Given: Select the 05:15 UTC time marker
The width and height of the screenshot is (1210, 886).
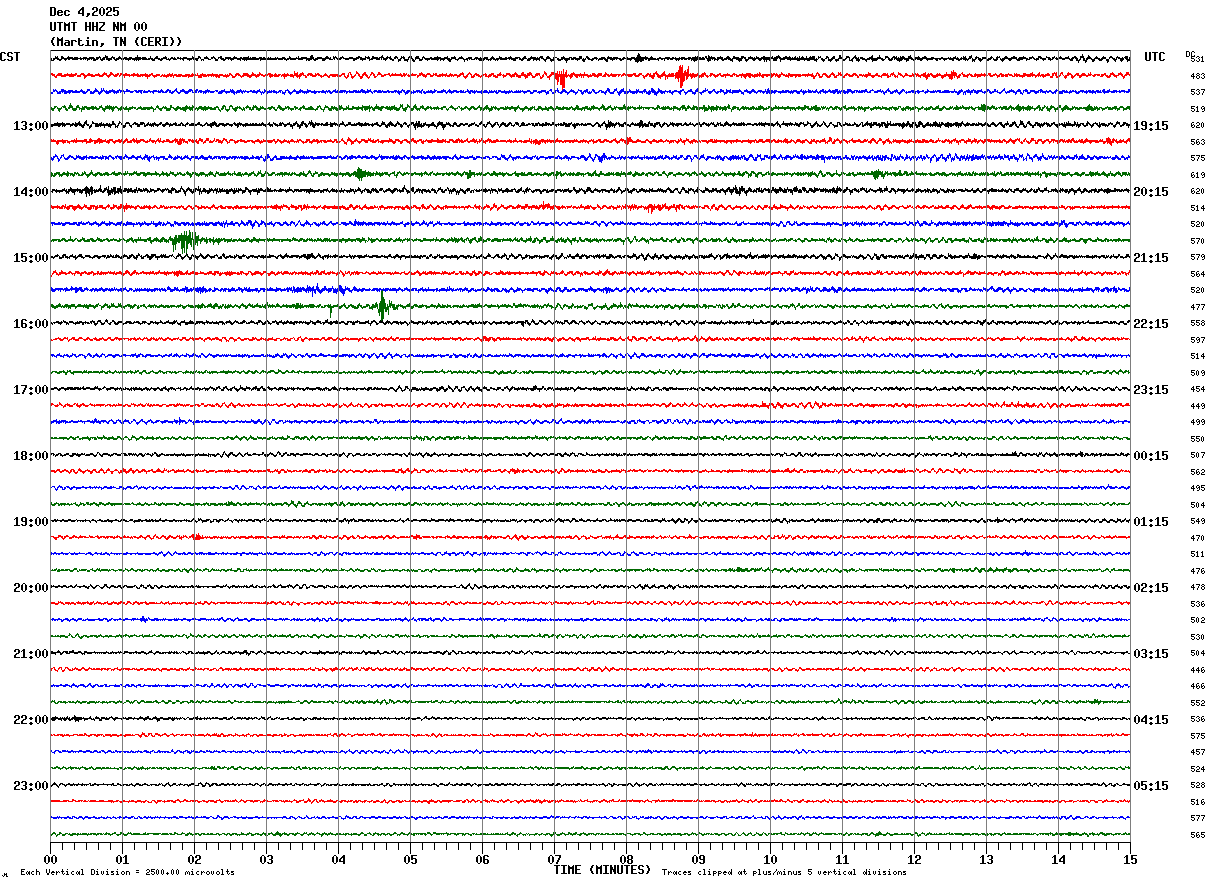Looking at the screenshot, I should tap(1150, 786).
